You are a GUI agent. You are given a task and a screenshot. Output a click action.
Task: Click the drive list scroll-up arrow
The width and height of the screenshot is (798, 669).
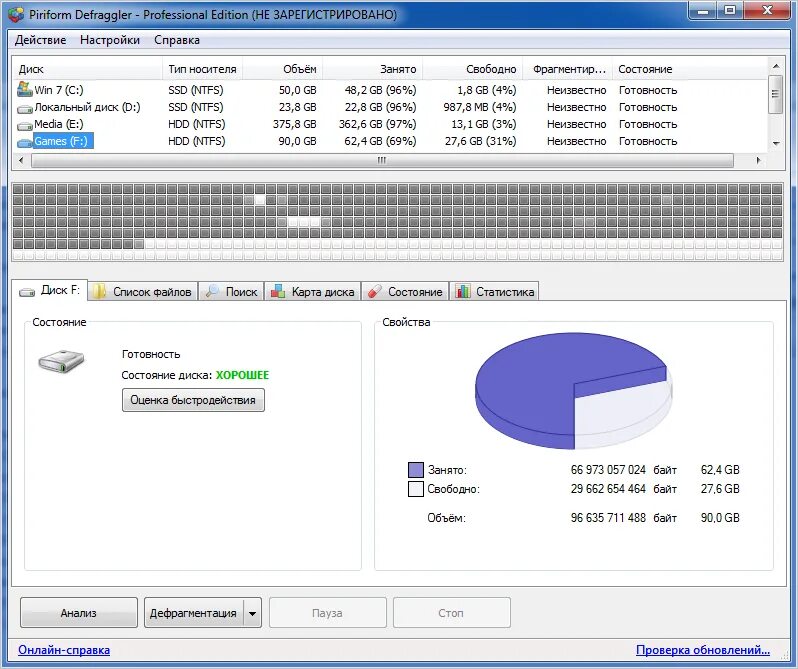click(x=776, y=66)
